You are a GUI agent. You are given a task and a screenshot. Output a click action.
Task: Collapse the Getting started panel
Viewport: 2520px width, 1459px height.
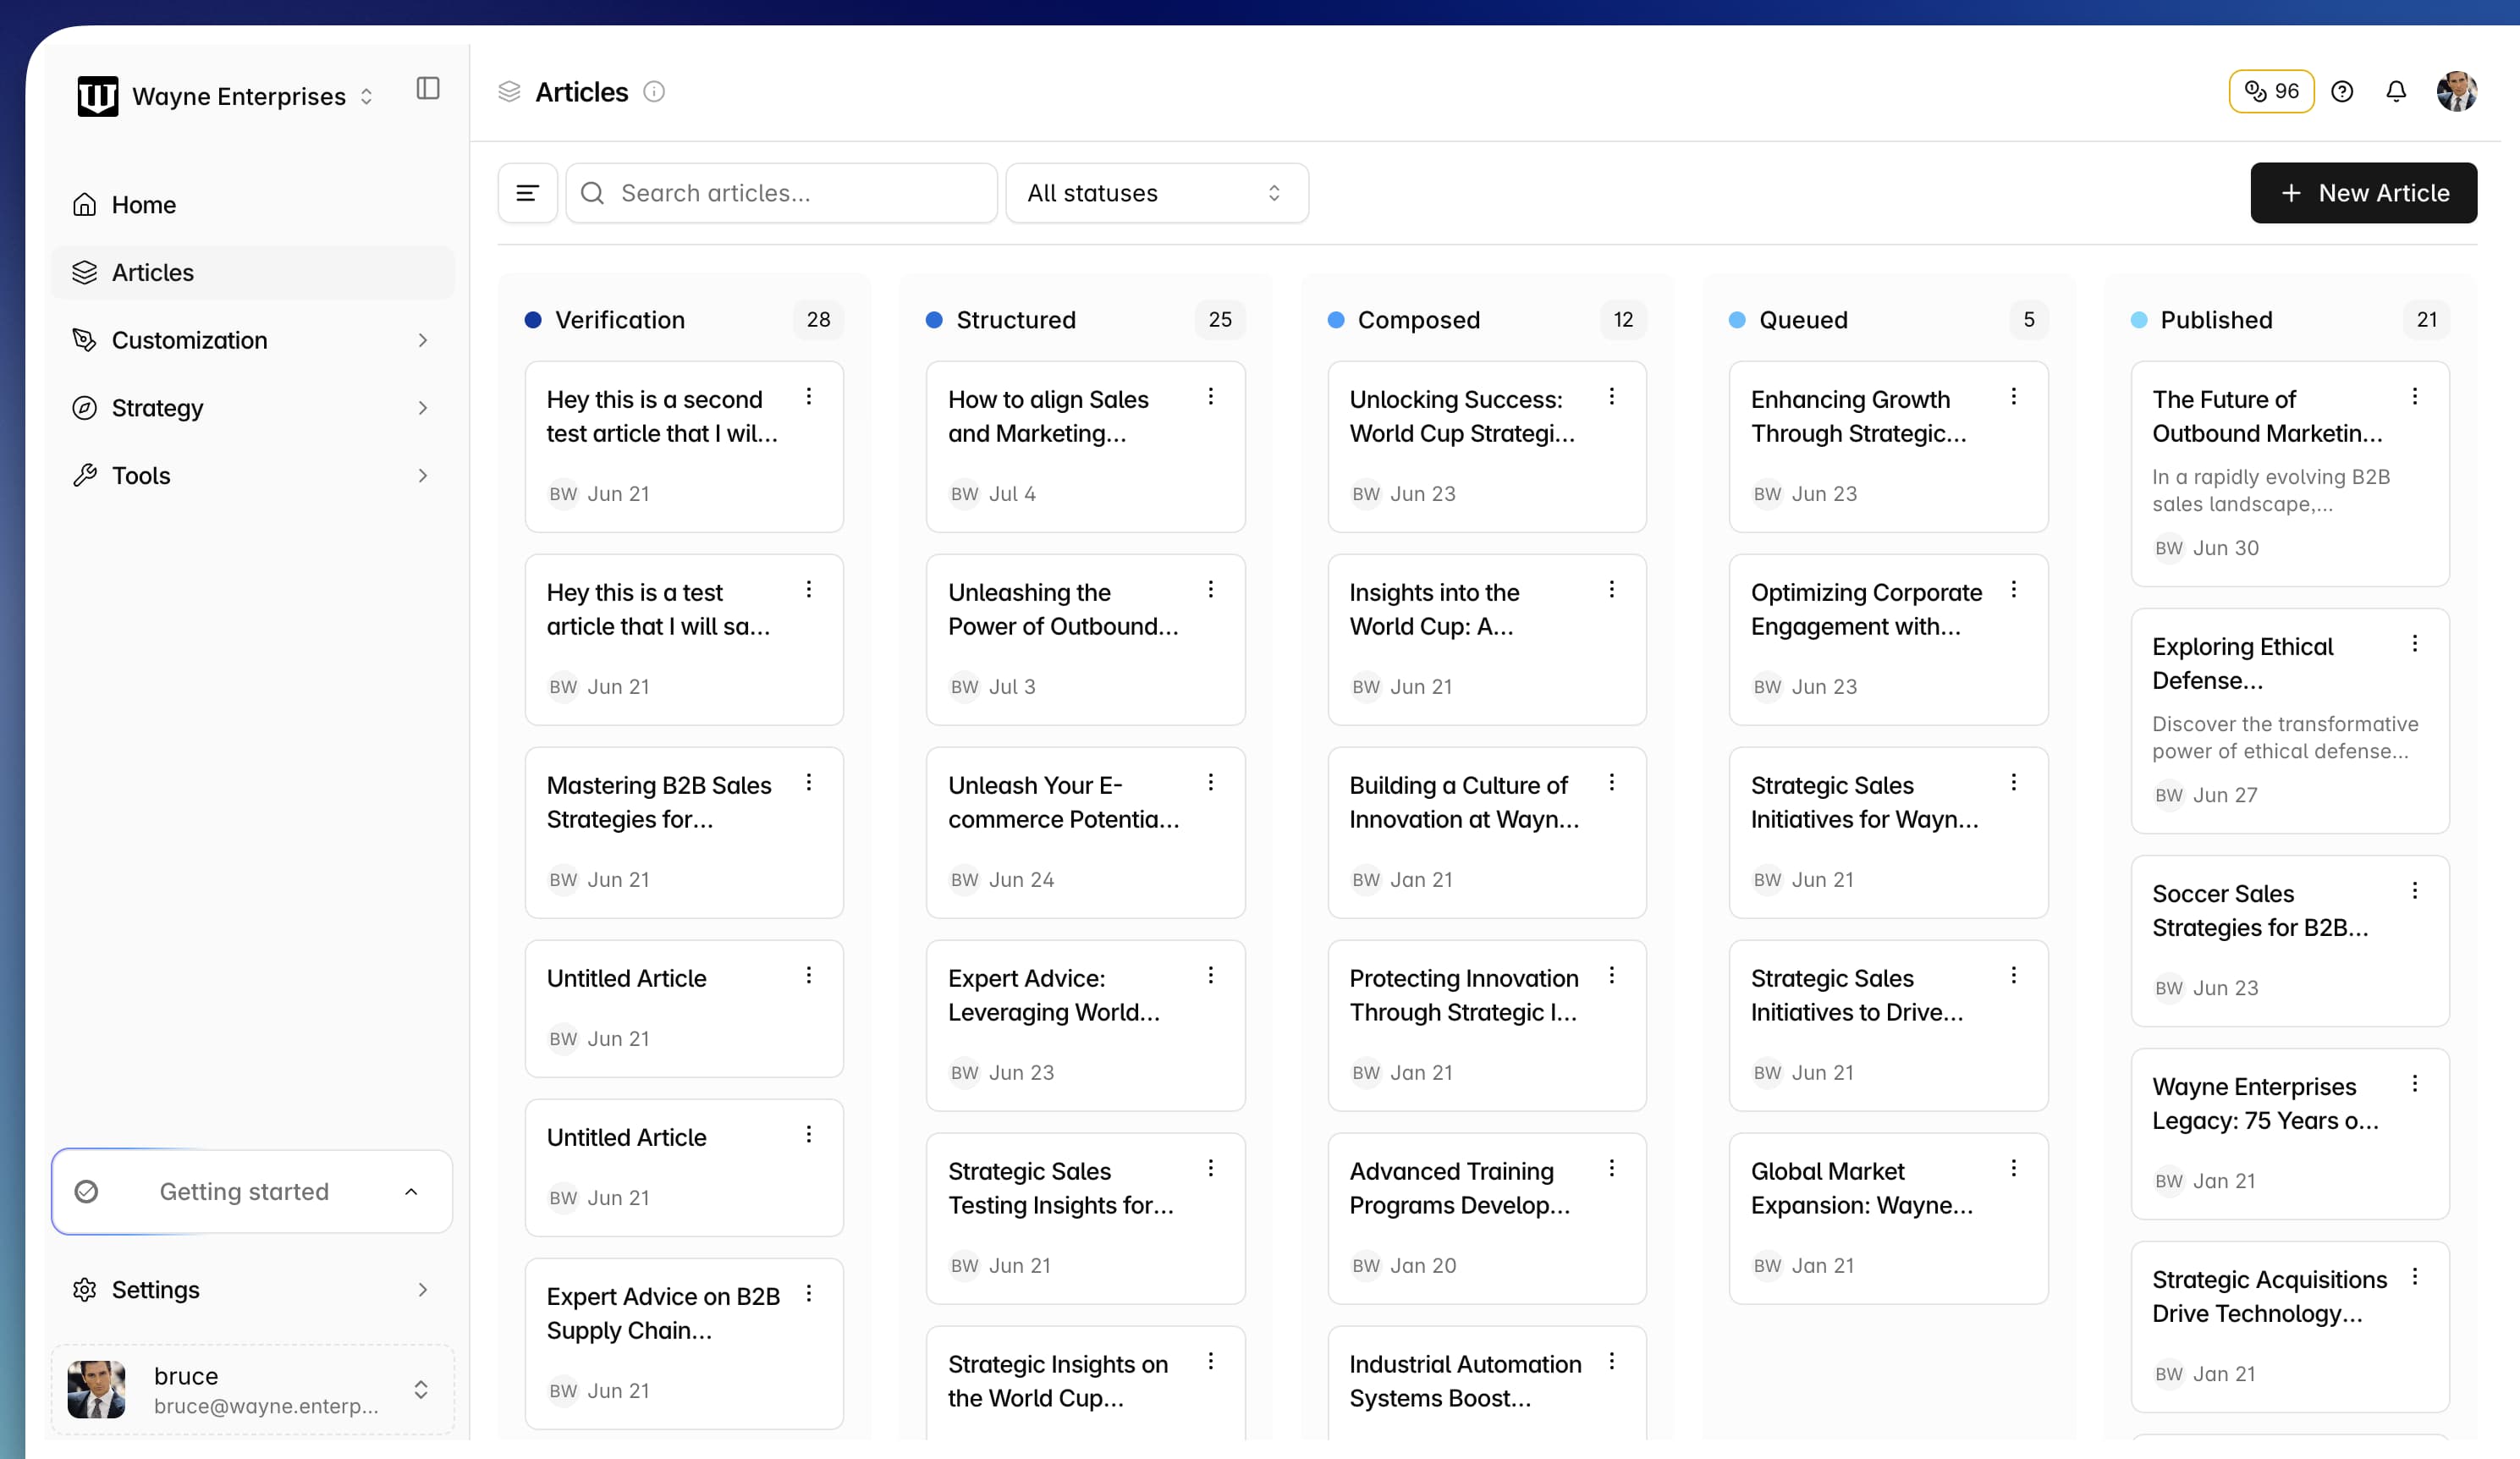click(x=411, y=1191)
